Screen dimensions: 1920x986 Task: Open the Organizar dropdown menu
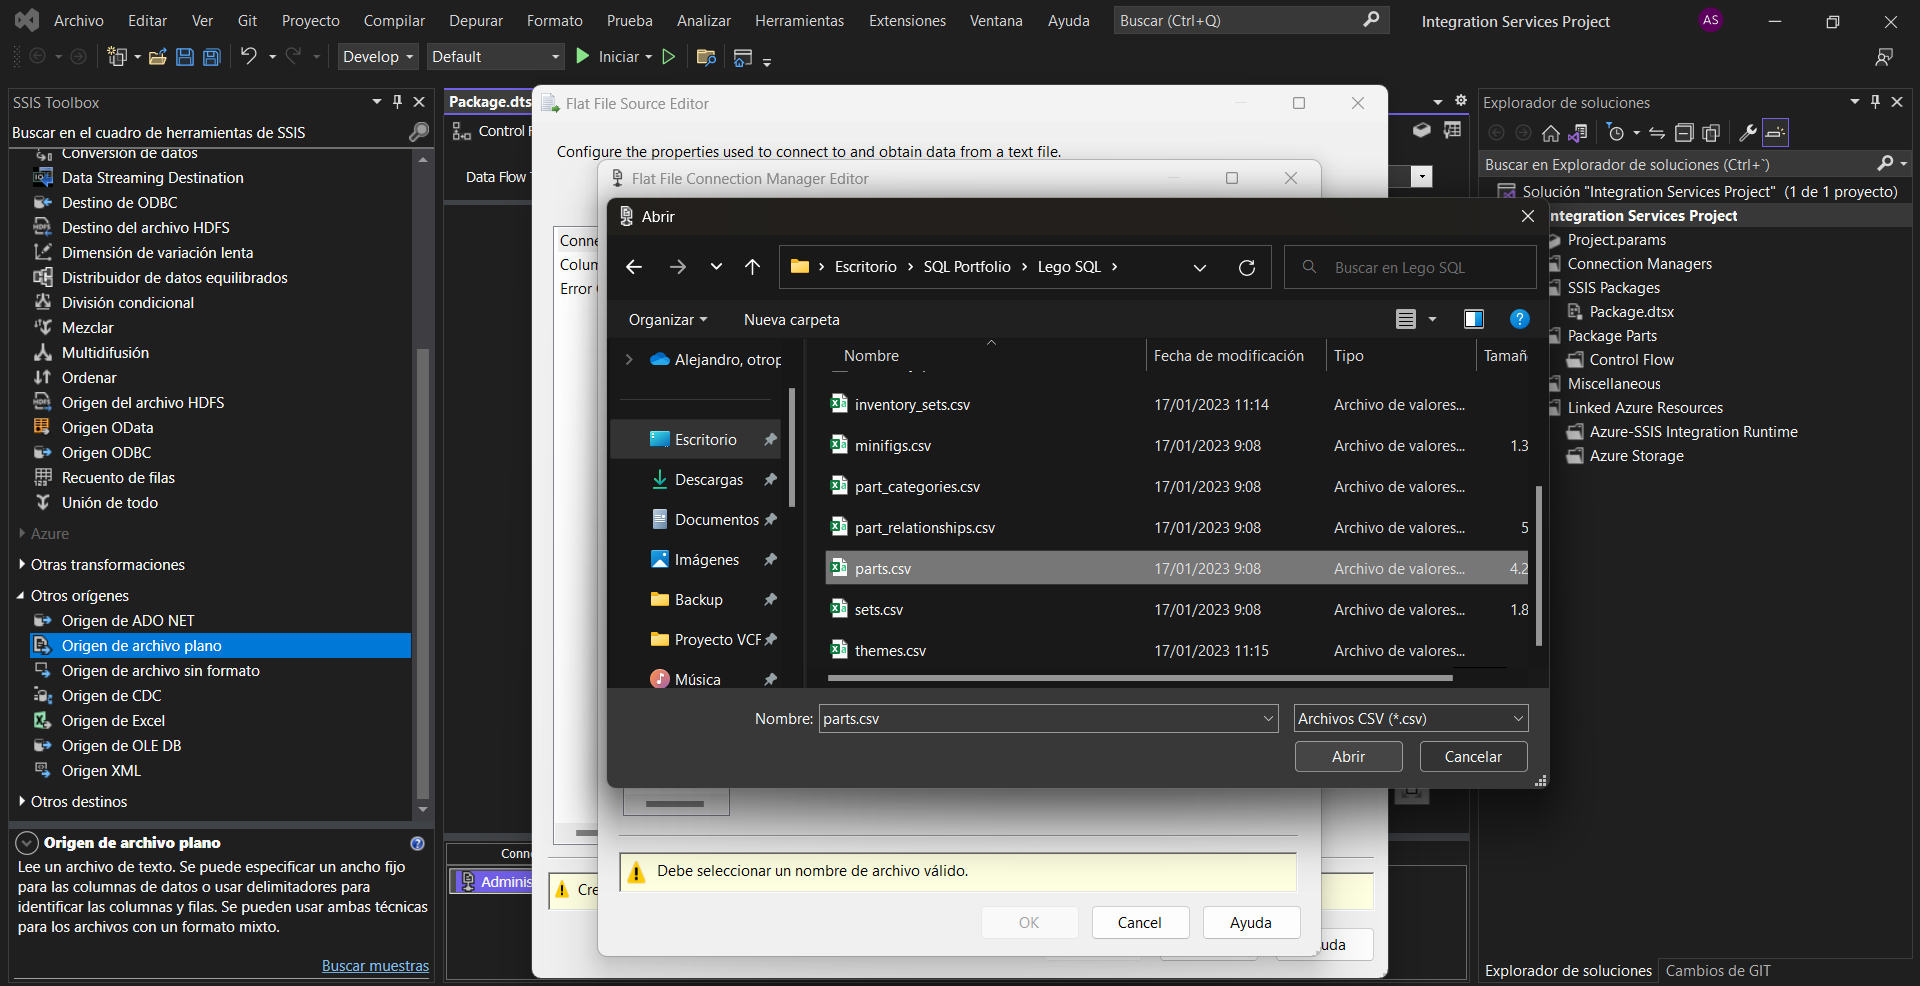coord(667,320)
